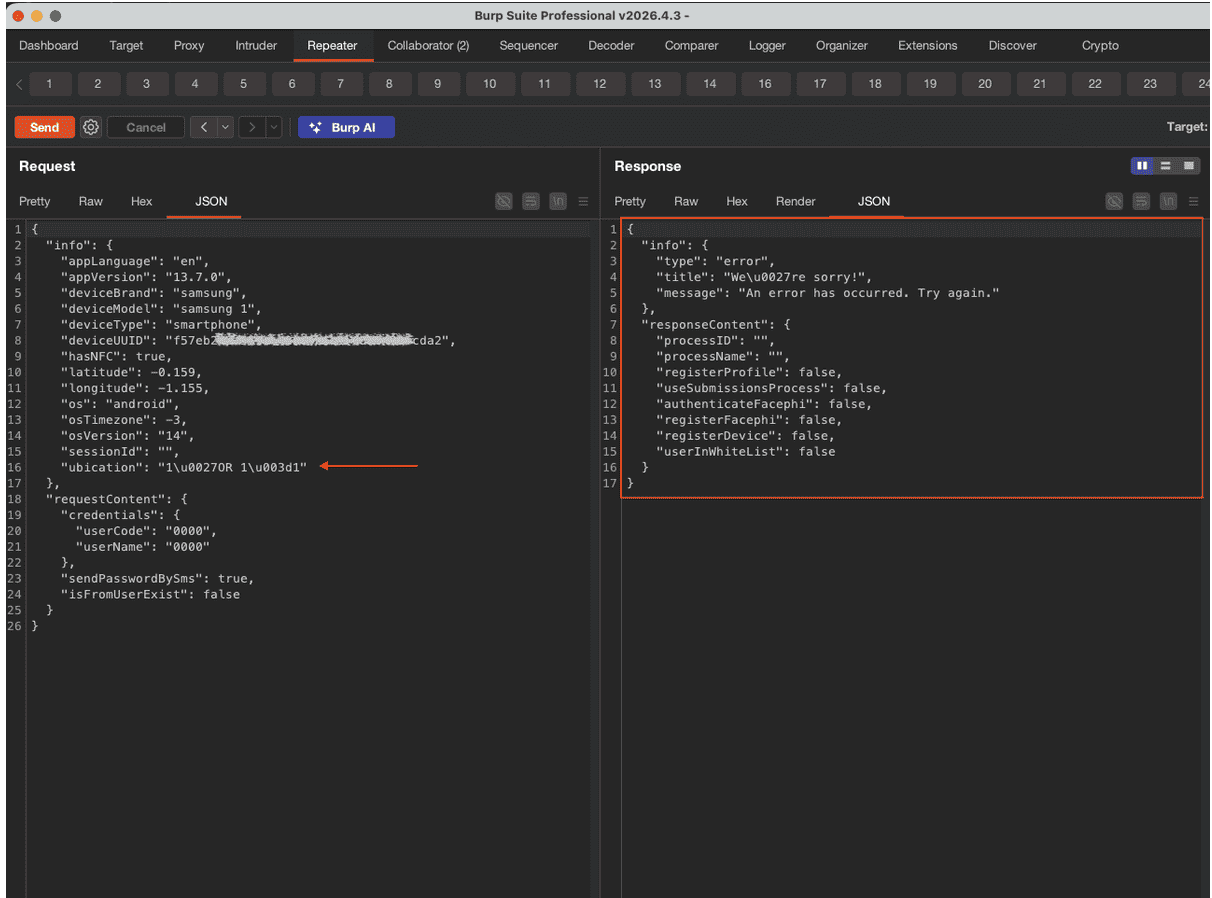Open Collaborator (2) tab
Image resolution: width=1212 pixels, height=898 pixels.
[x=428, y=45]
